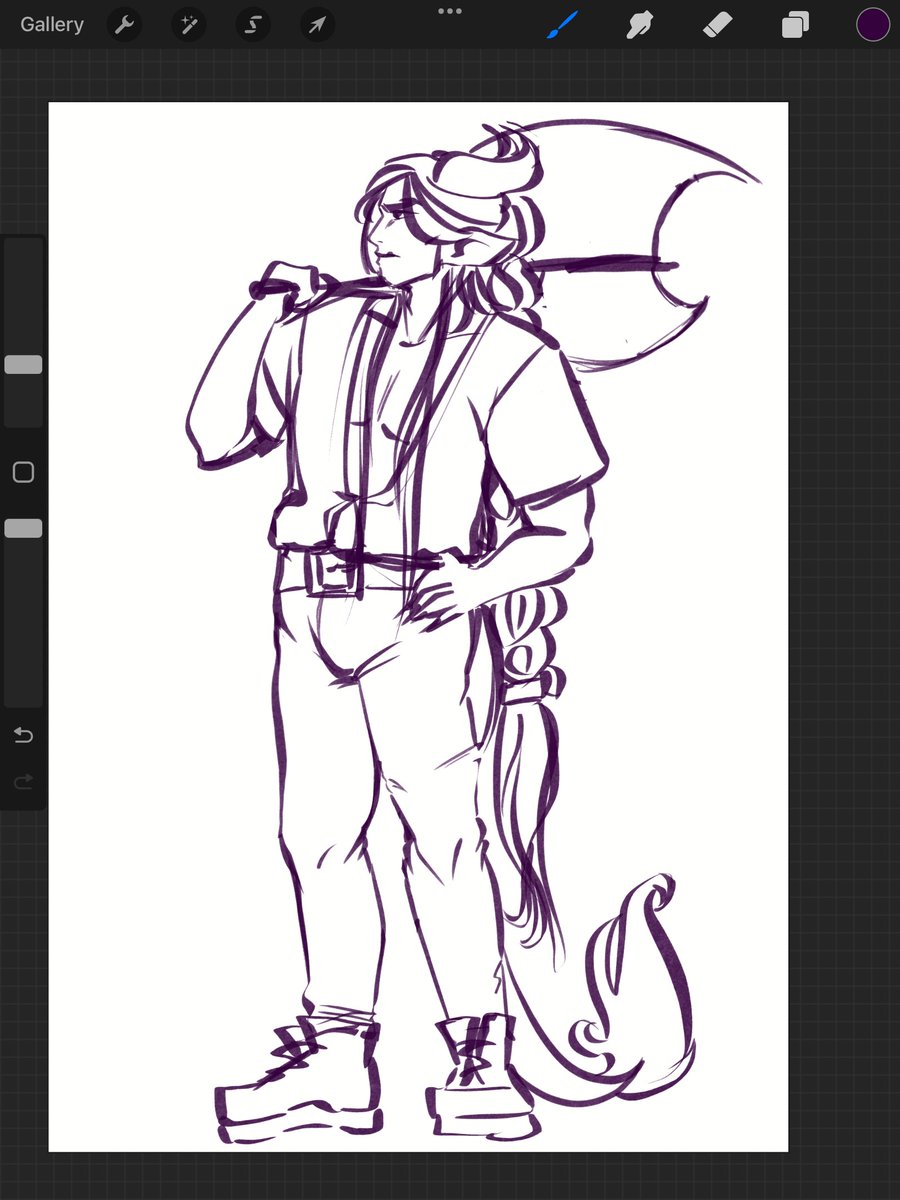900x1200 pixels.
Task: Adjust the brush size slider handle
Action: coord(23,365)
